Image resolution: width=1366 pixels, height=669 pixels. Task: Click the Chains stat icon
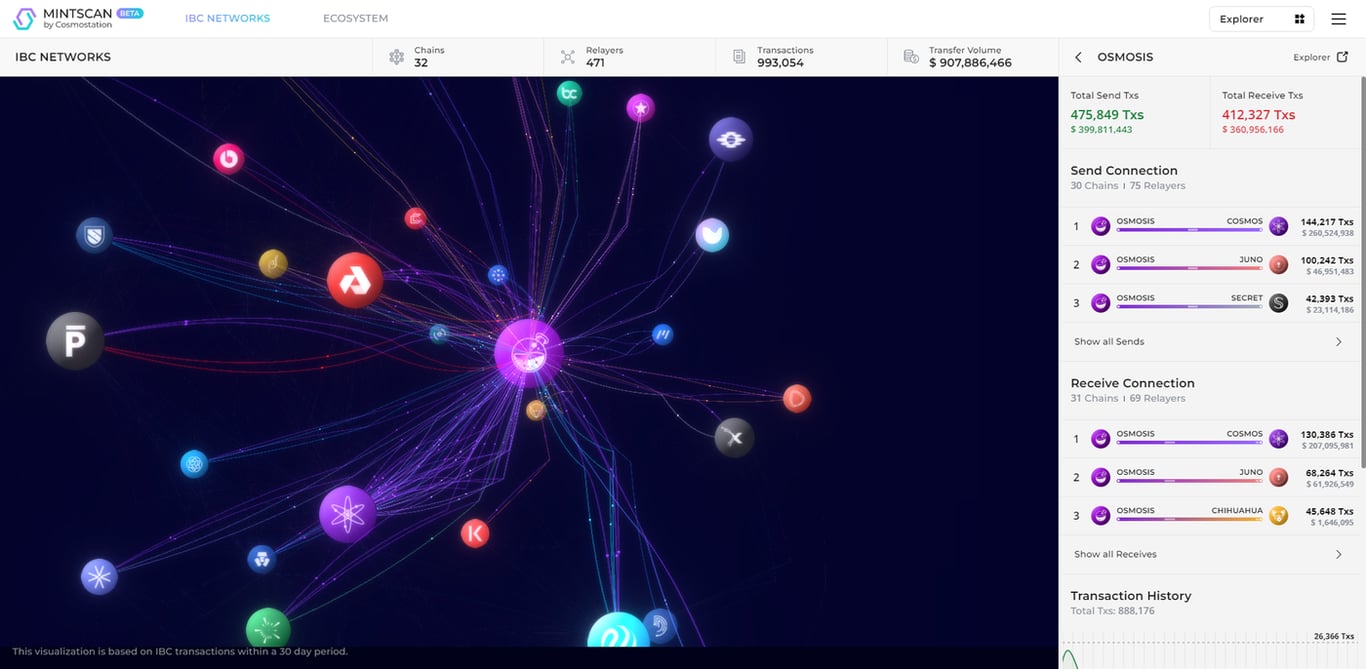[x=396, y=57]
